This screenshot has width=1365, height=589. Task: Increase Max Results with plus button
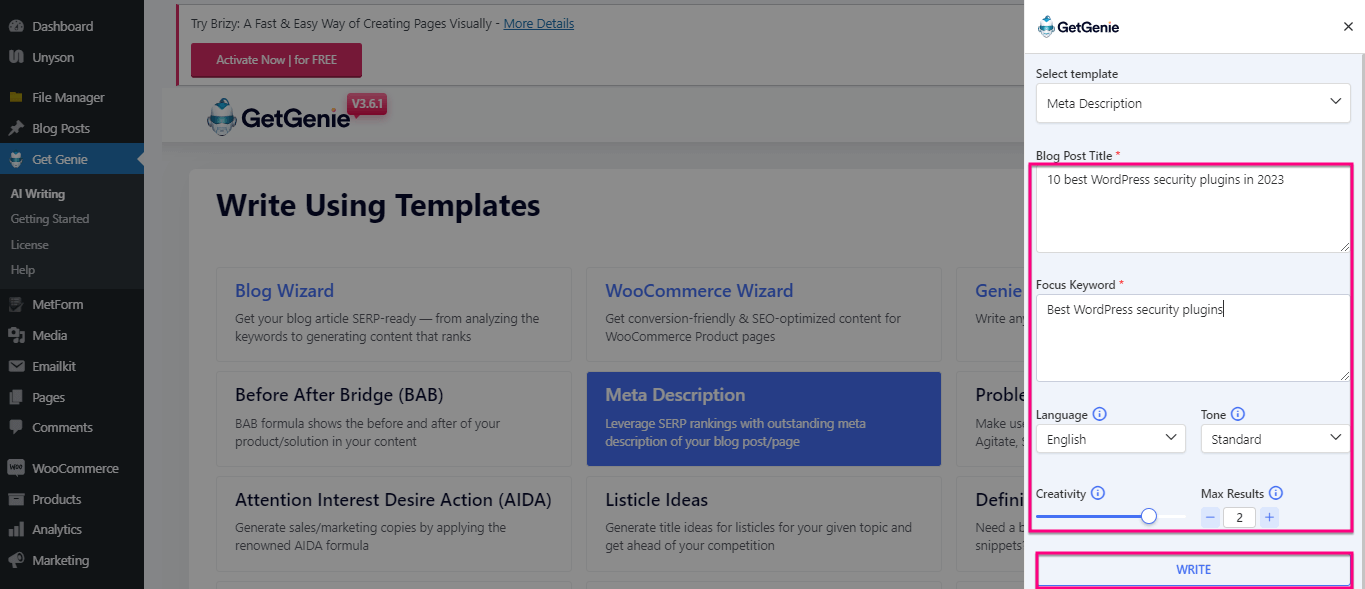tap(1269, 517)
